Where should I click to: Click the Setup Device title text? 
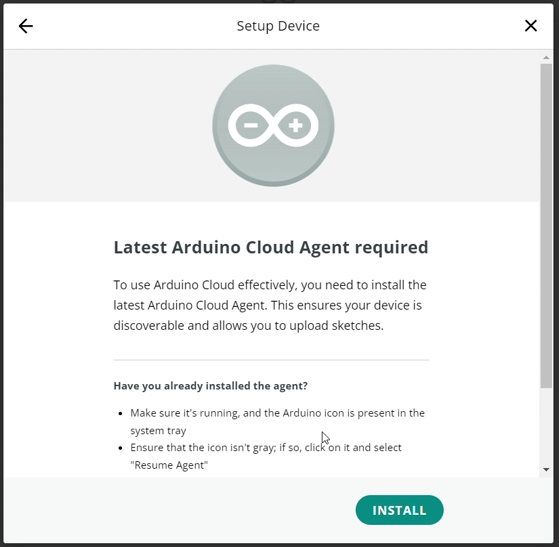[278, 26]
